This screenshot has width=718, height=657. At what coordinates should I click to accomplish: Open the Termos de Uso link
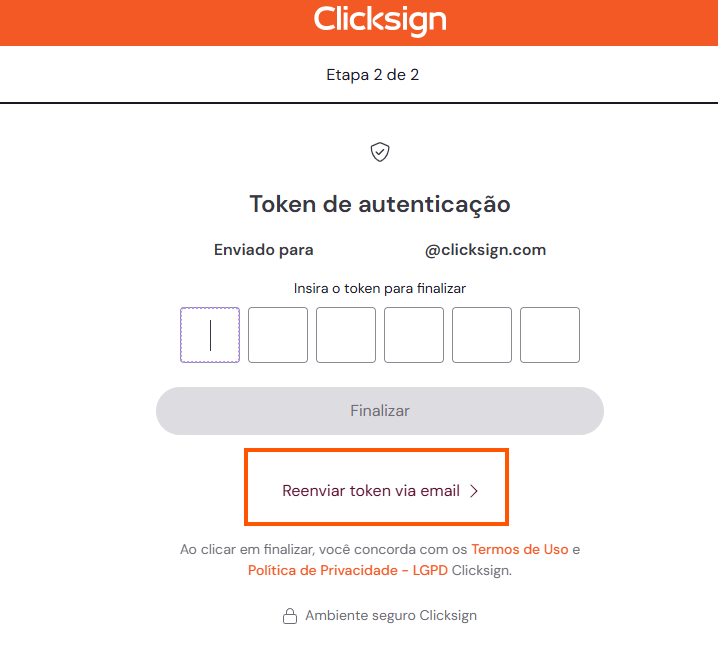click(x=520, y=549)
